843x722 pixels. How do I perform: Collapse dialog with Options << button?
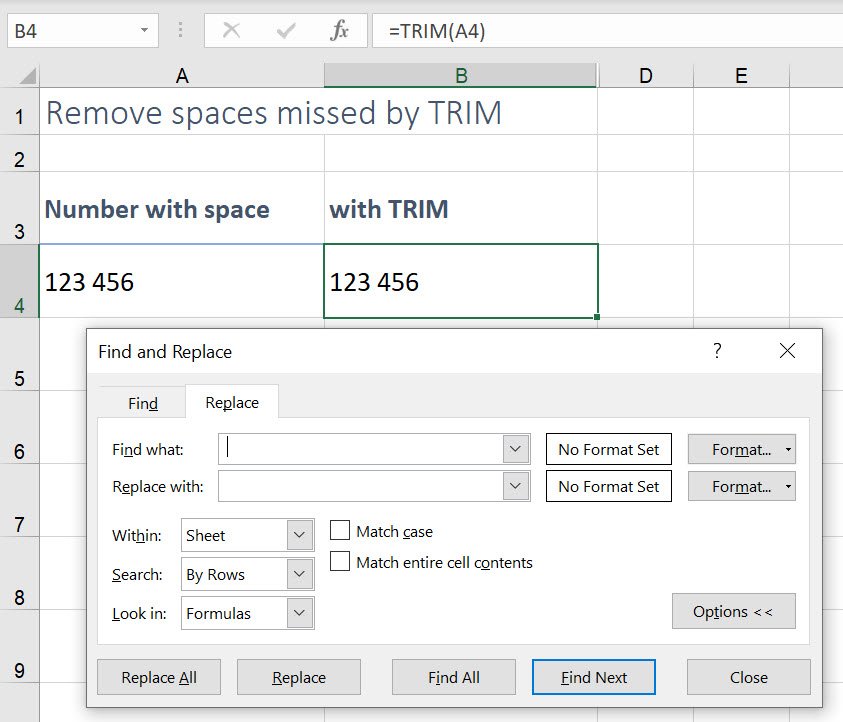tap(733, 611)
